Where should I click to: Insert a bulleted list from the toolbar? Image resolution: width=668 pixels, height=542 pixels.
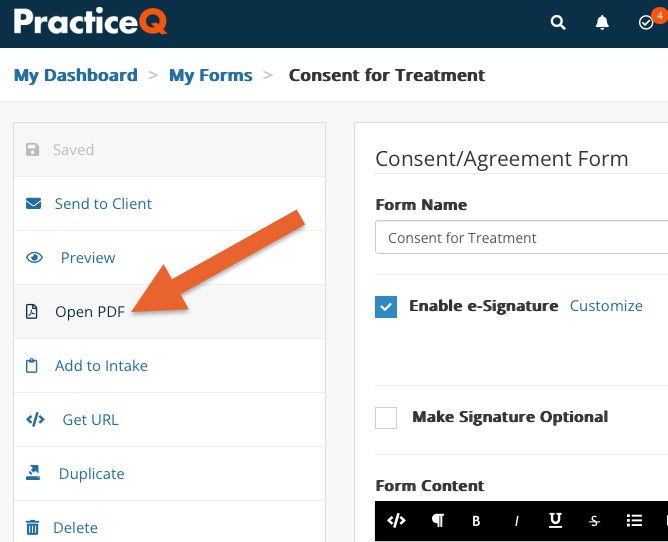point(634,520)
